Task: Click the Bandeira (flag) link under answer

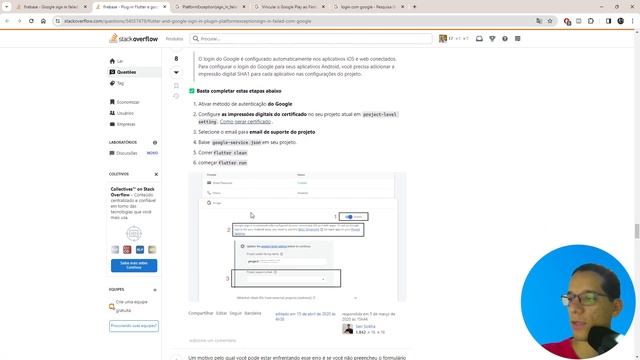Action: (x=253, y=313)
